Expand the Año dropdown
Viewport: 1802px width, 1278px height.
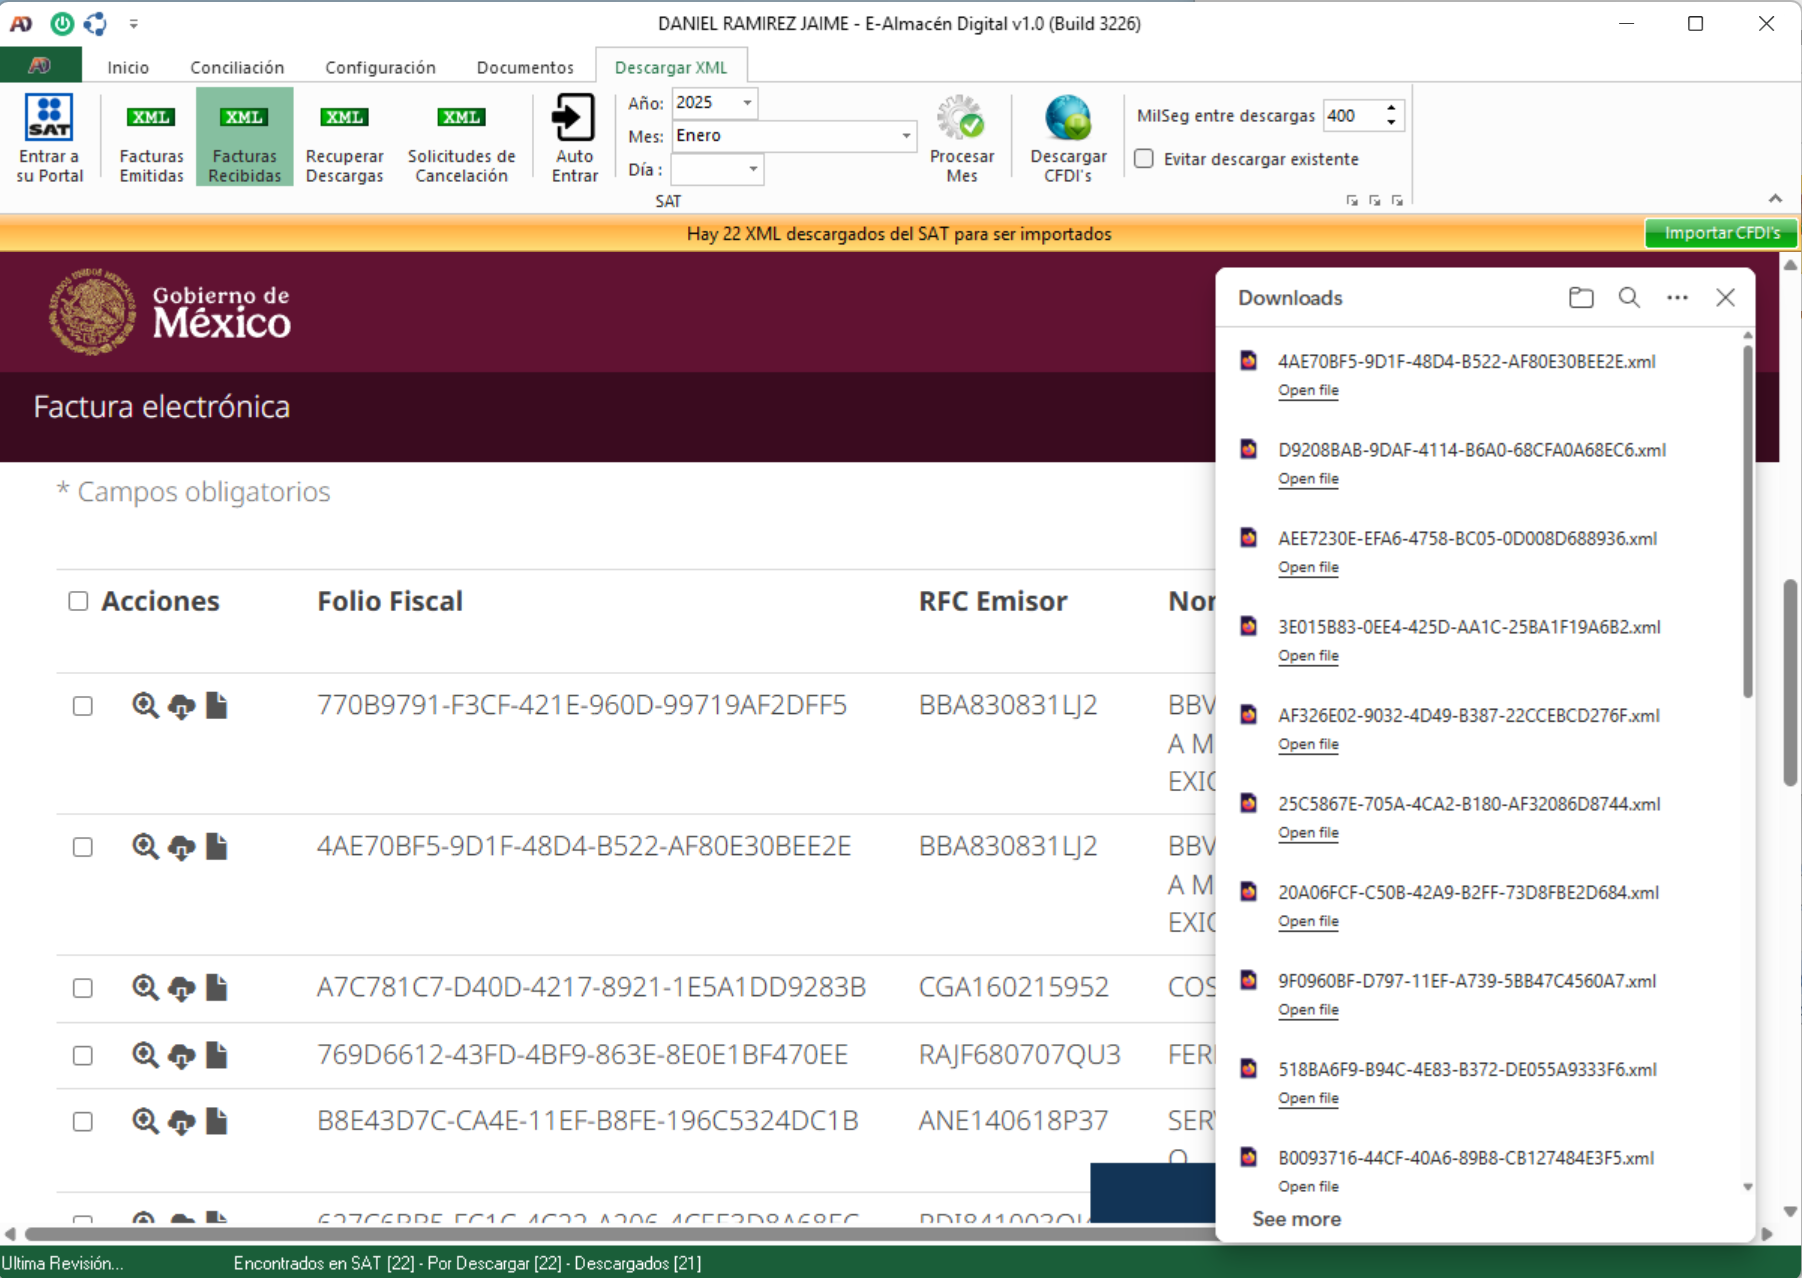point(747,103)
